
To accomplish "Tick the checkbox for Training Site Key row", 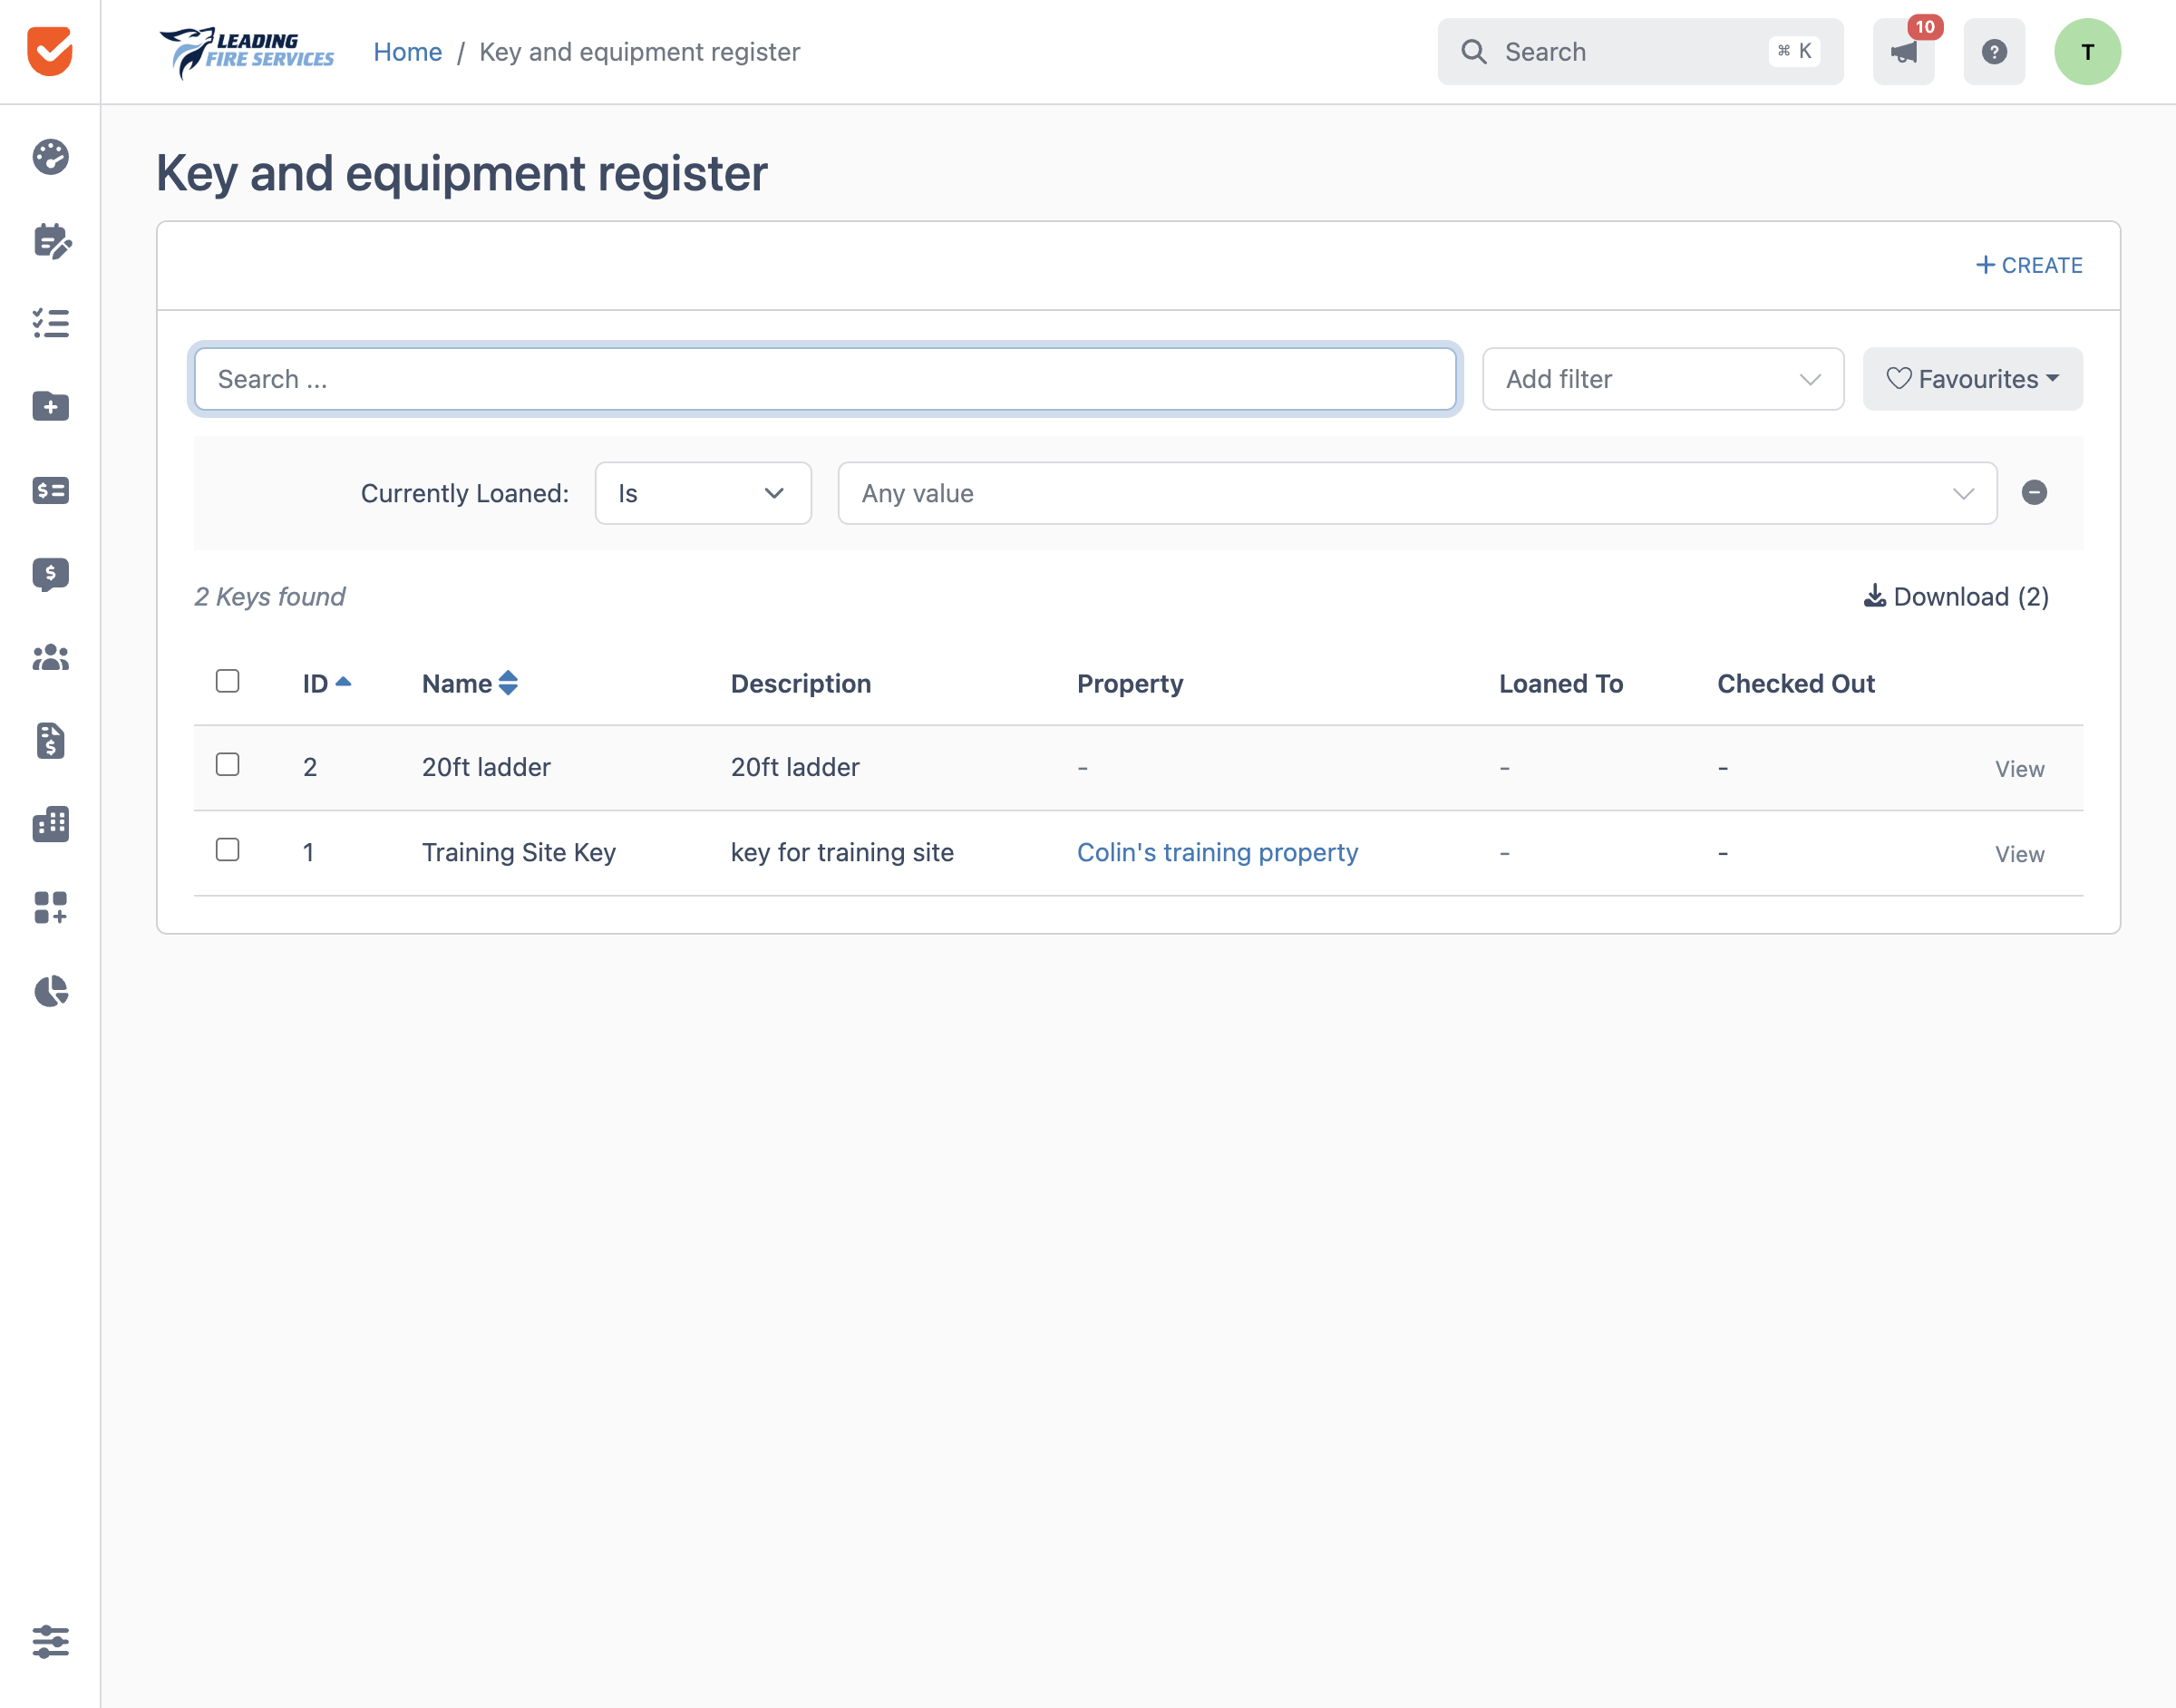I will coord(228,850).
